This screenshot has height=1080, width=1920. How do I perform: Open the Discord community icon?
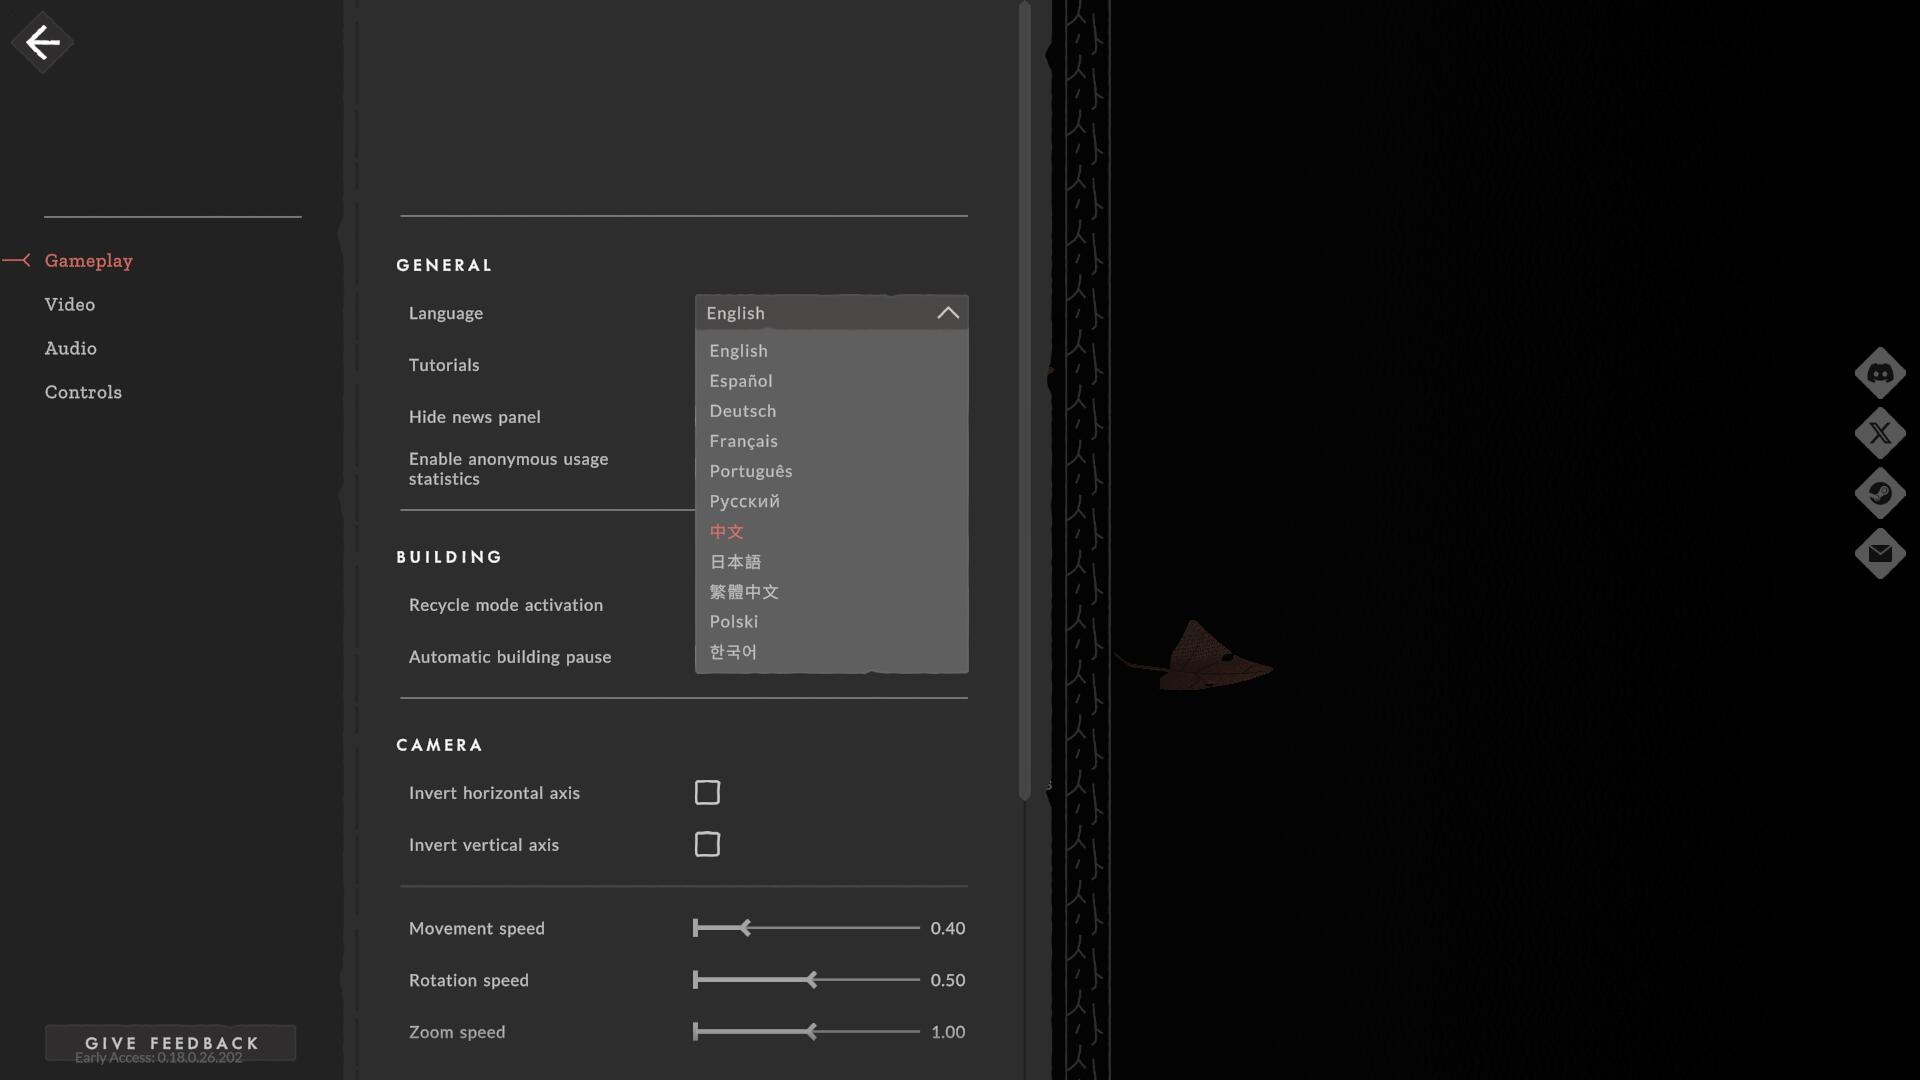click(1880, 373)
